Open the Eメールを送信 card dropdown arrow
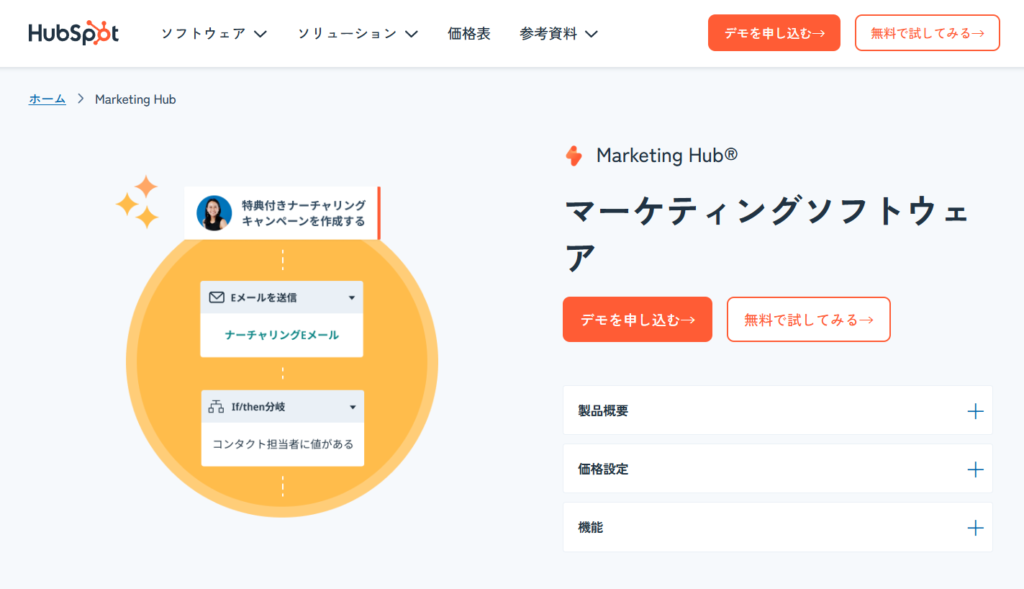This screenshot has height=589, width=1024. 352,298
